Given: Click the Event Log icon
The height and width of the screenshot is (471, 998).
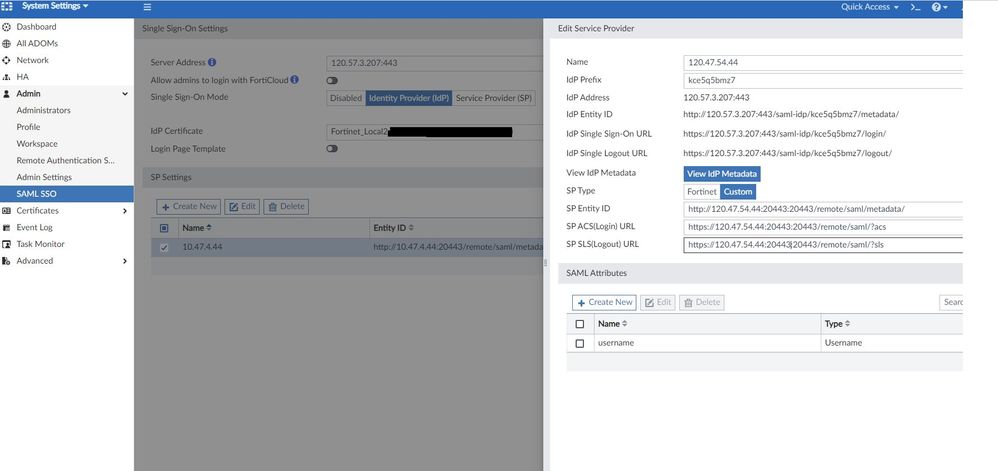Looking at the screenshot, I should pyautogui.click(x=7, y=227).
